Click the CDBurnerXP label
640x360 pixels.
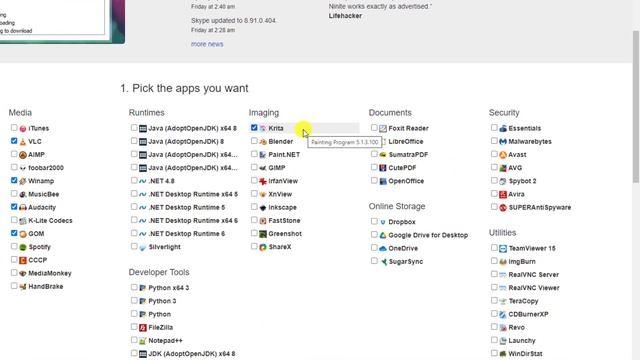[x=528, y=314]
